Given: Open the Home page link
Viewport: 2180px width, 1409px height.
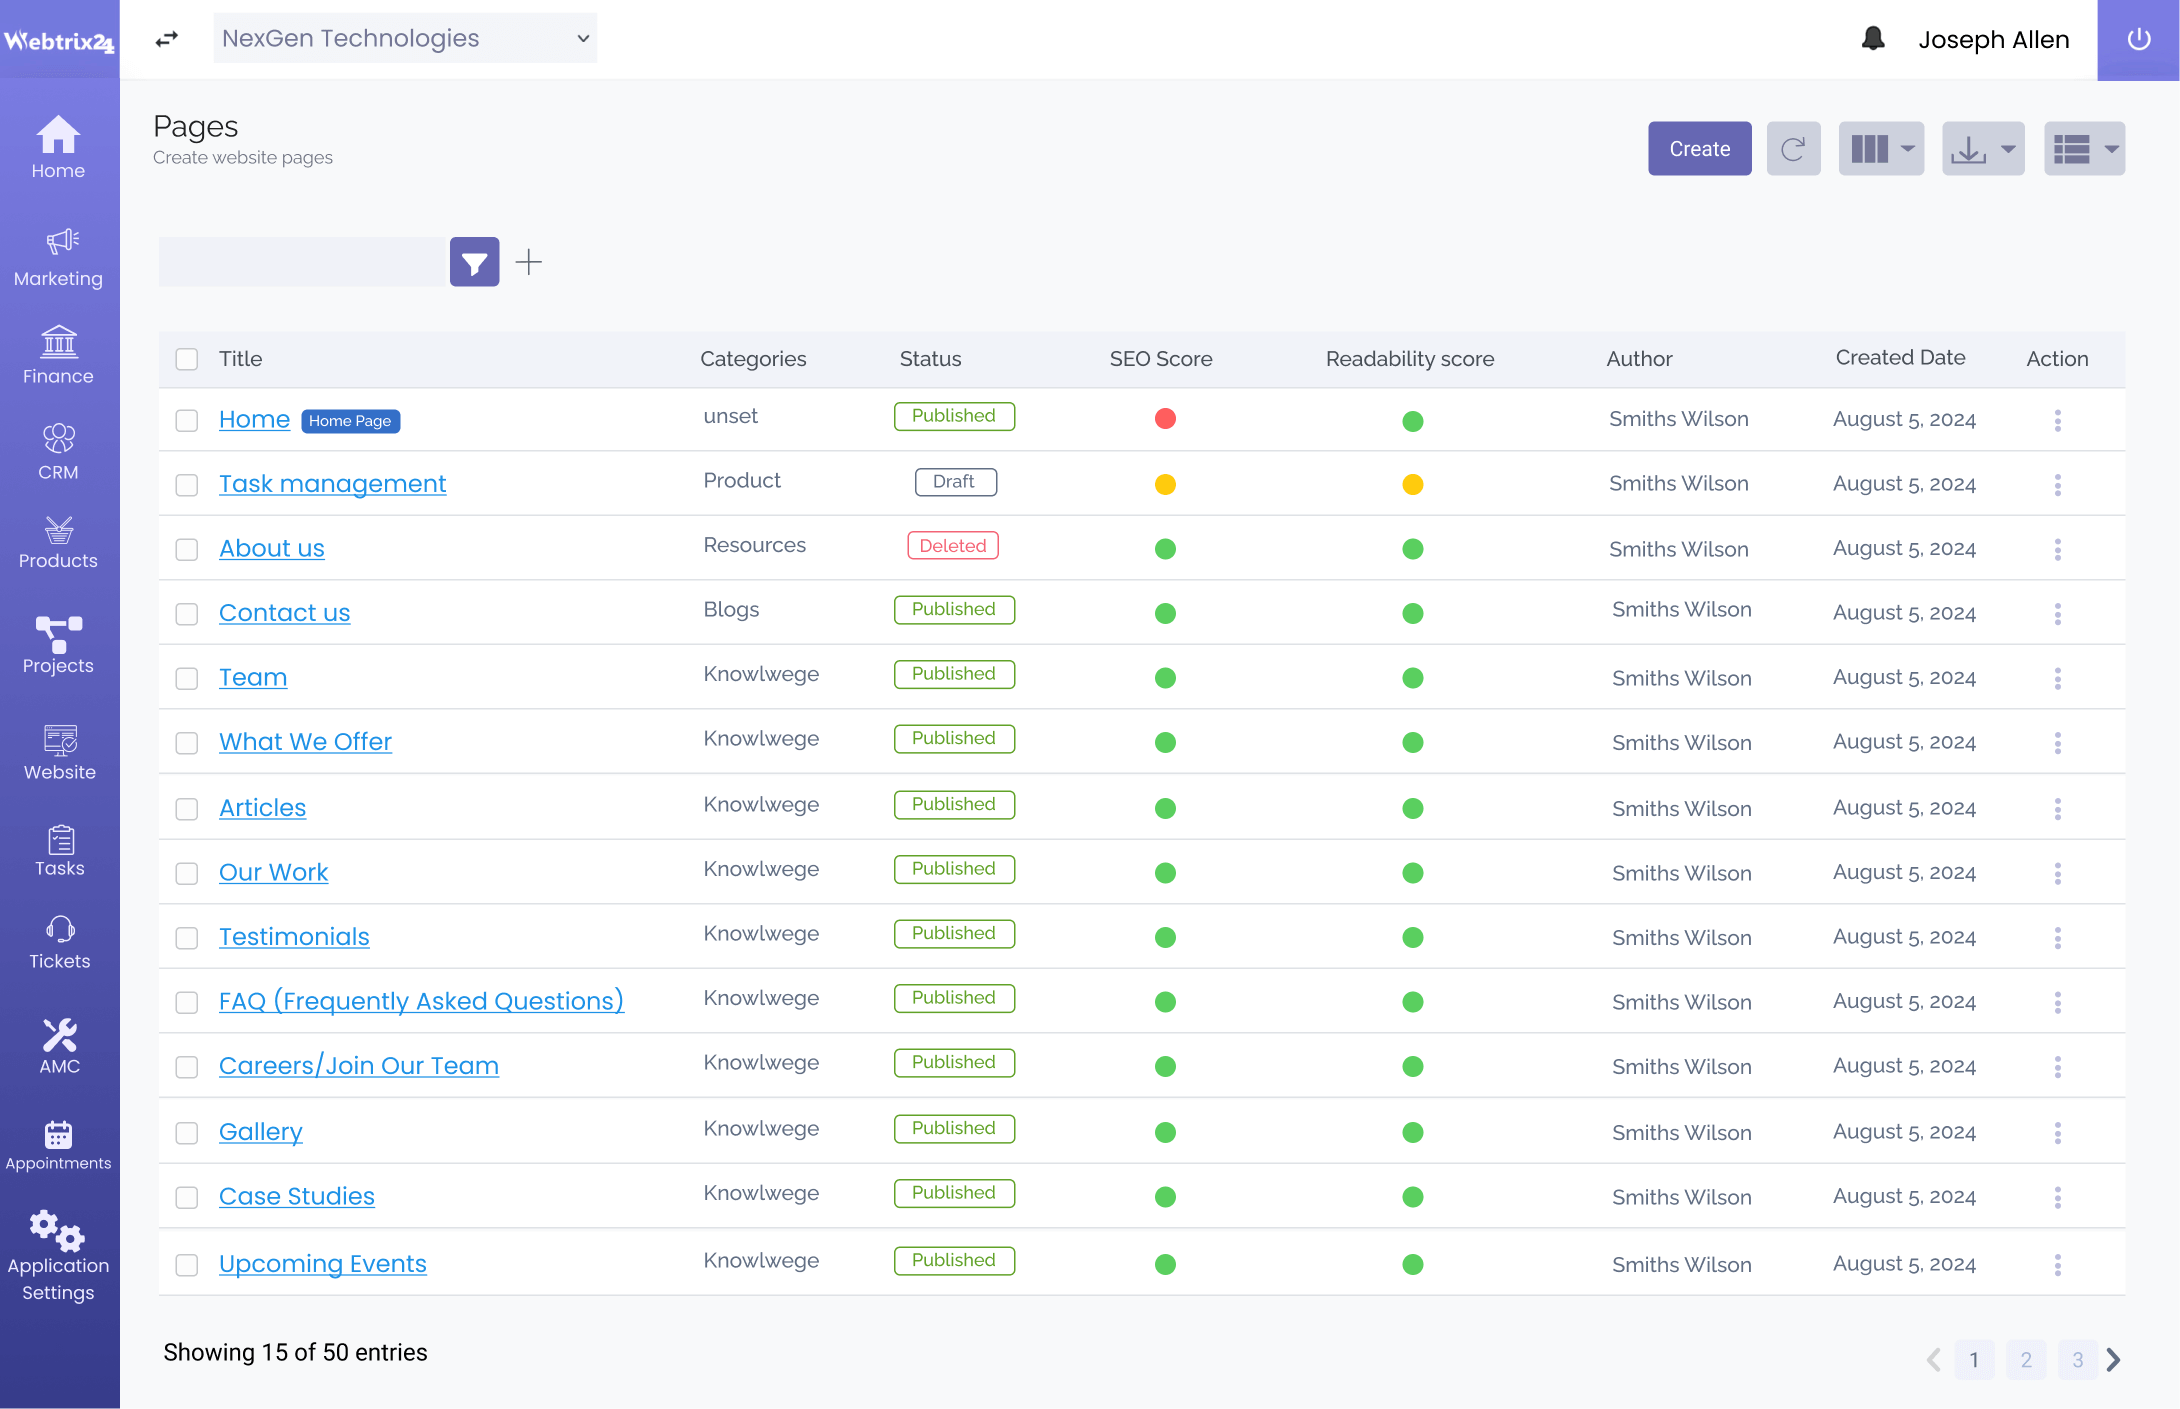Looking at the screenshot, I should tap(254, 420).
